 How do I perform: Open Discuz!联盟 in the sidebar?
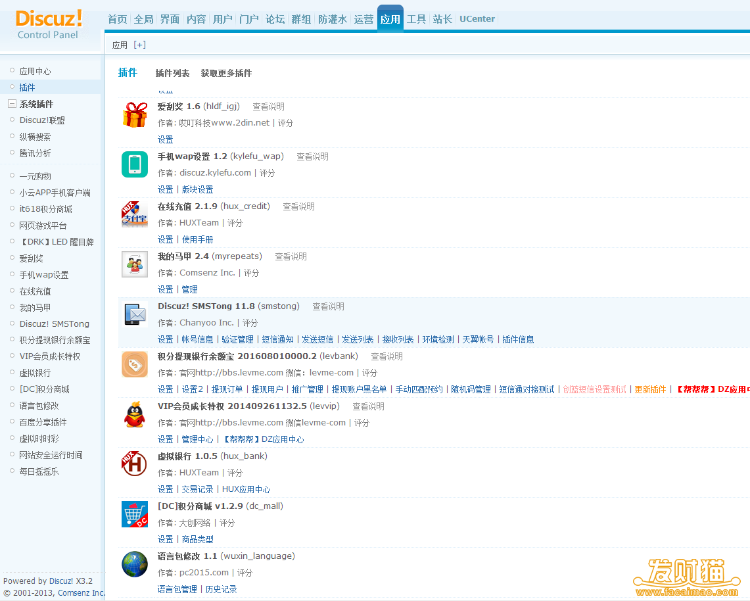(42, 120)
